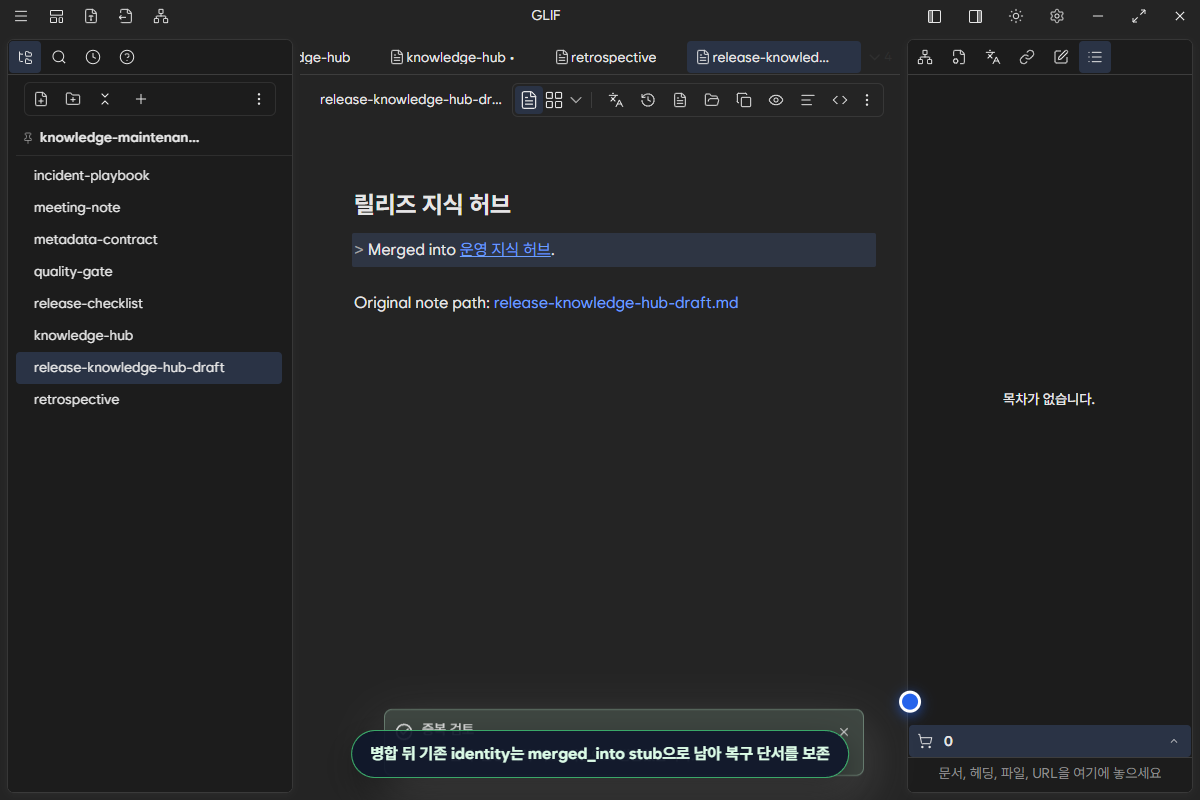
Task: Switch to the release-knowled... tab
Action: [x=773, y=57]
